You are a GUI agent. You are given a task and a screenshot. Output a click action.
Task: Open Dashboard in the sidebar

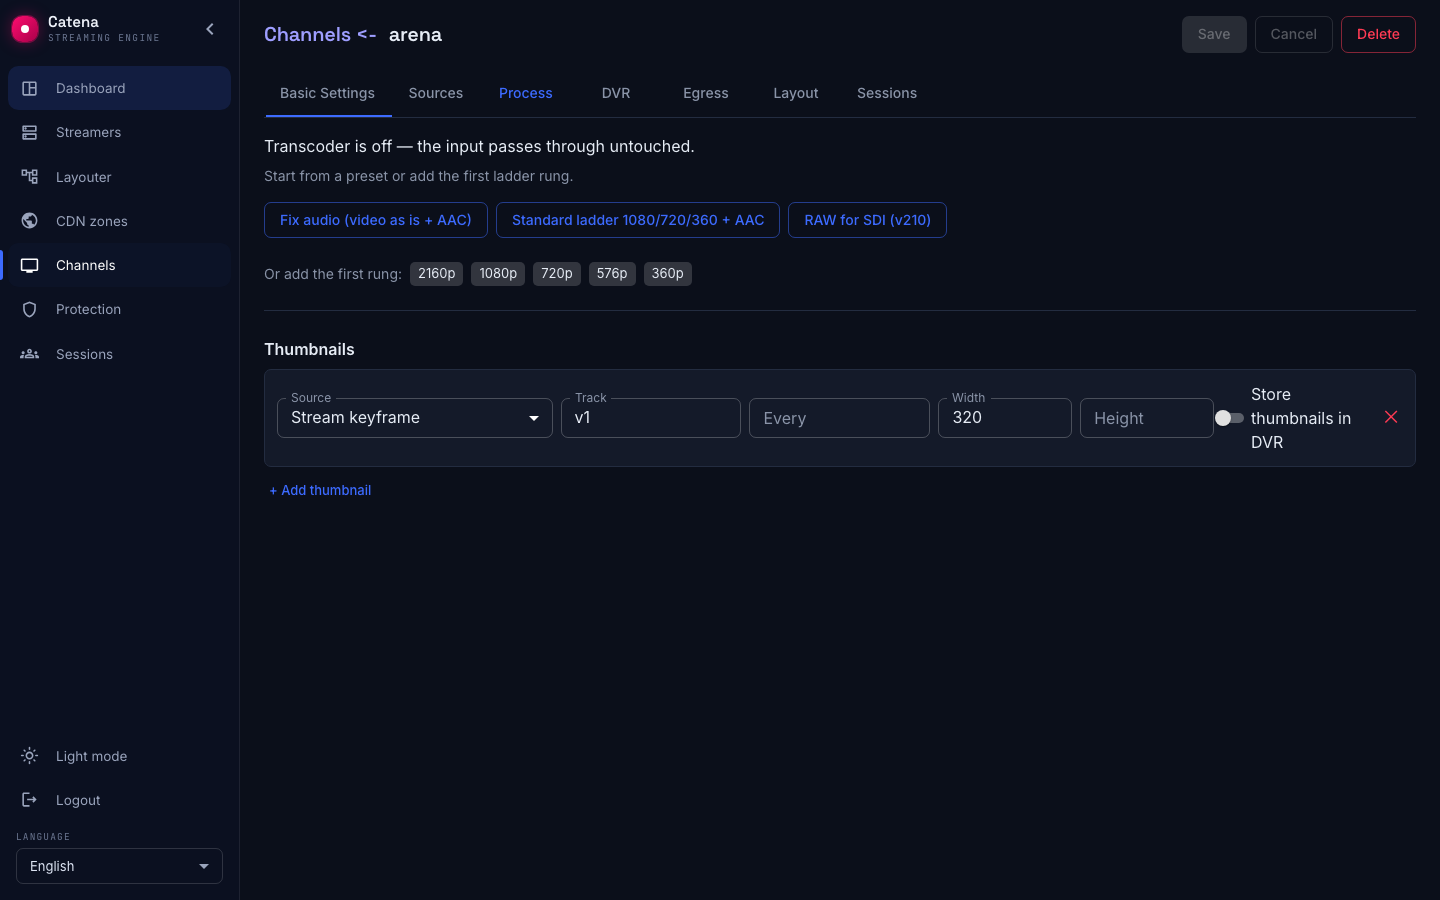pos(119,88)
